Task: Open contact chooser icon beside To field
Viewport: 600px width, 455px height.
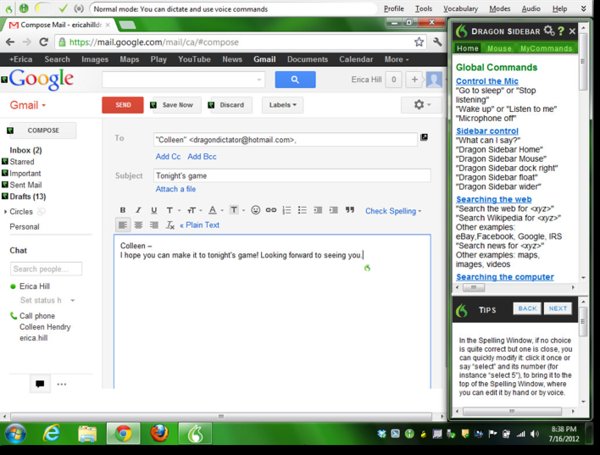Action: point(424,137)
